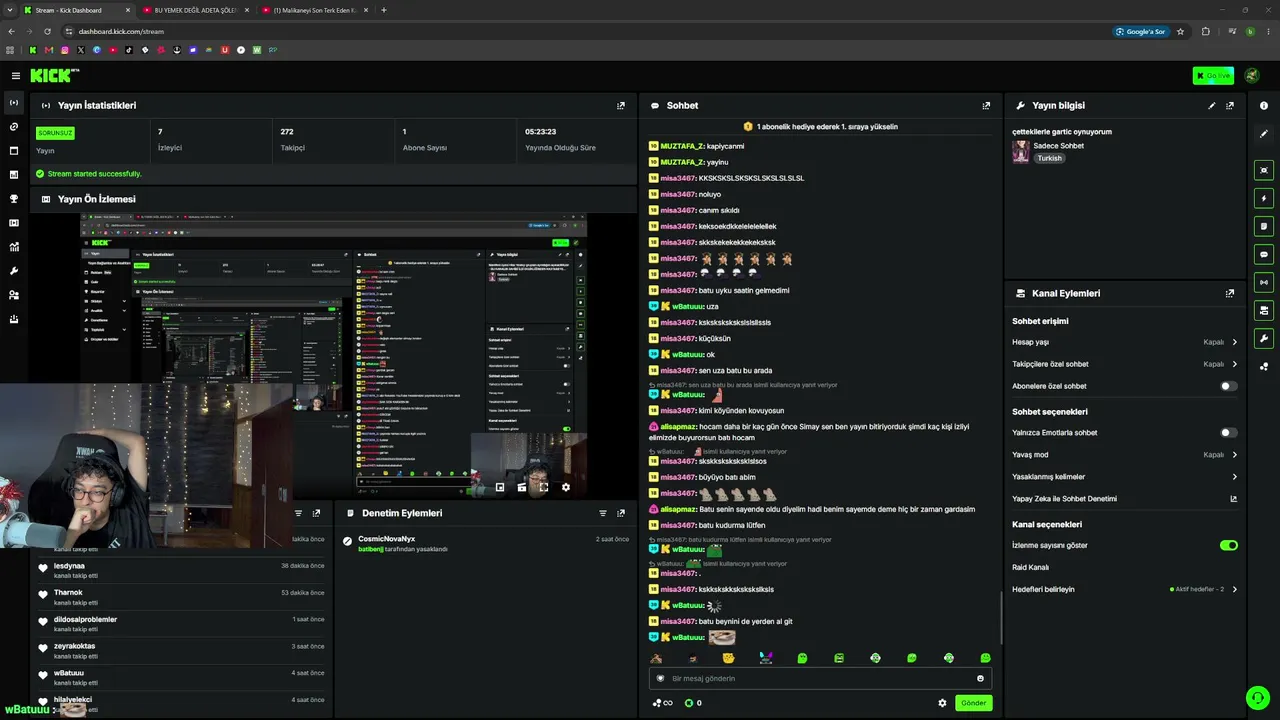Bookmark this page with the star icon
The width and height of the screenshot is (1280, 720).
point(1180,31)
